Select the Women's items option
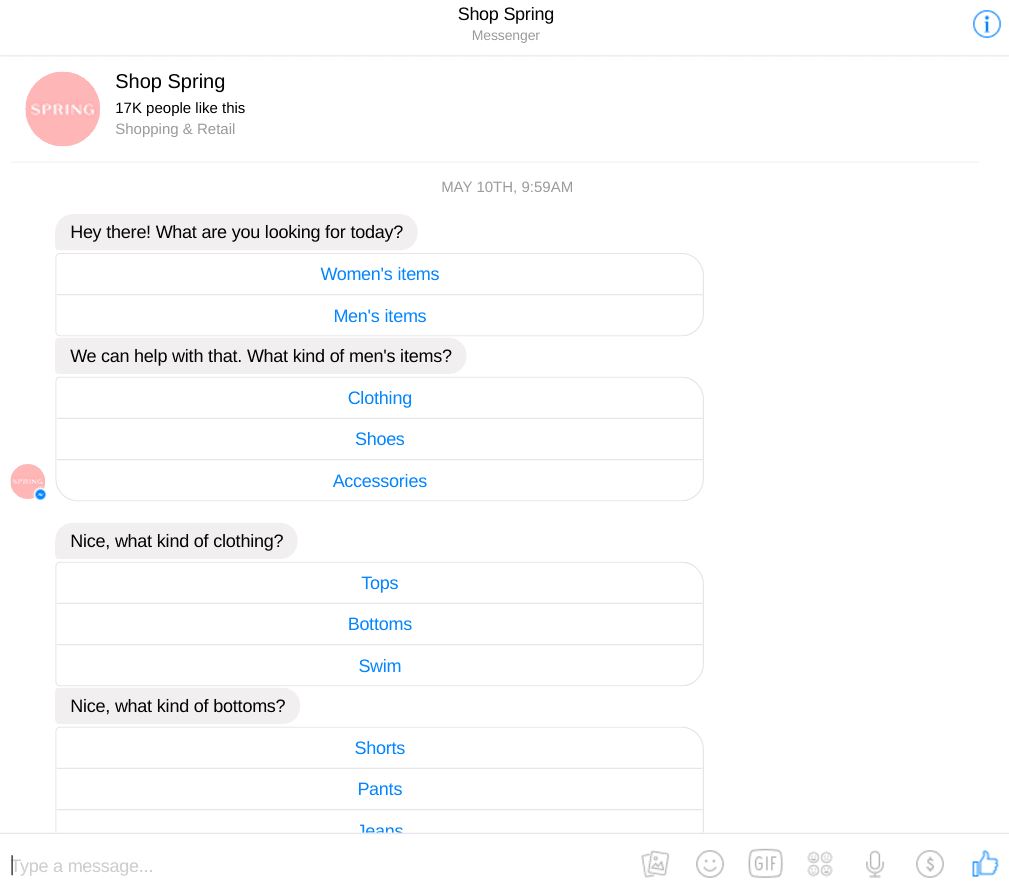1009x888 pixels. (380, 274)
